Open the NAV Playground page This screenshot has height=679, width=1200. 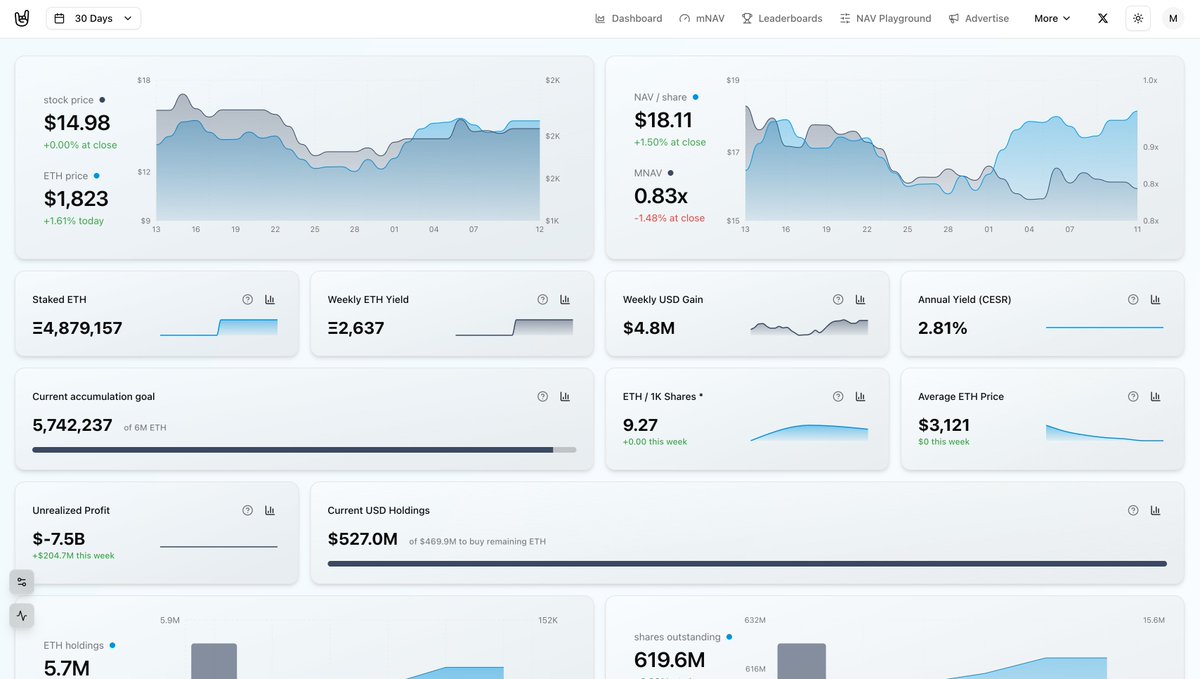885,18
